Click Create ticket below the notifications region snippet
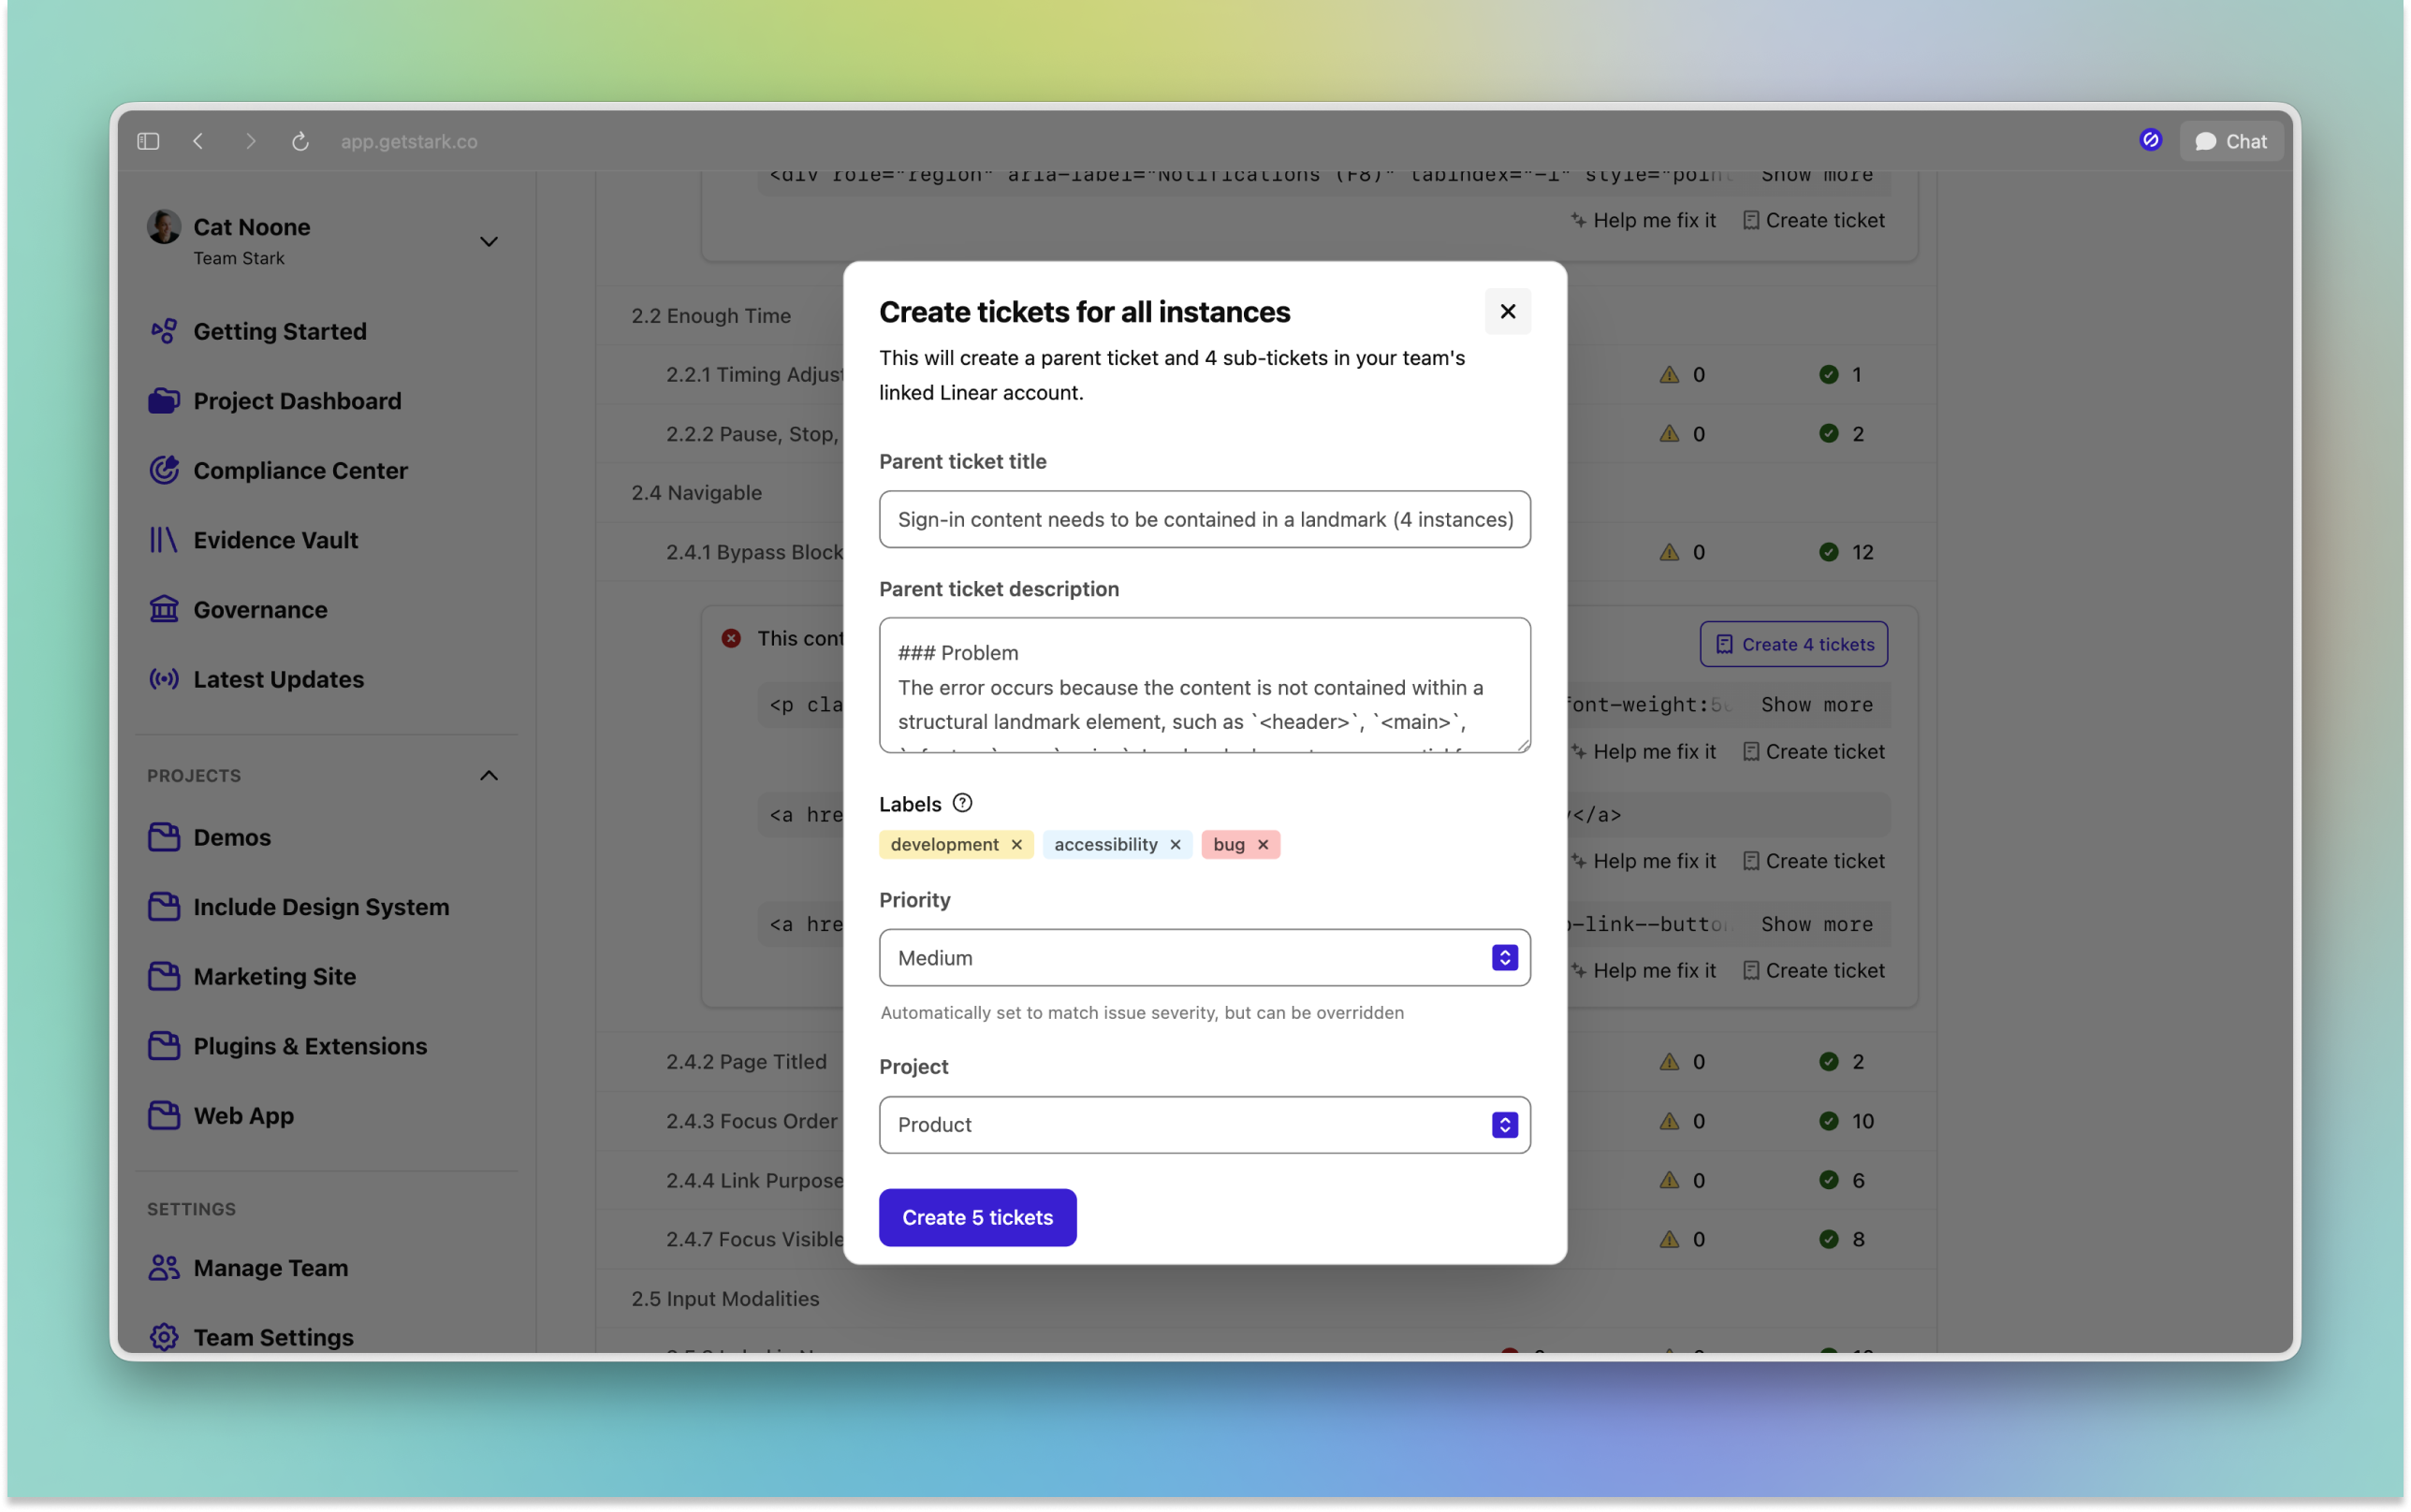Screen dimensions: 2411x1512 pyautogui.click(x=1813, y=221)
